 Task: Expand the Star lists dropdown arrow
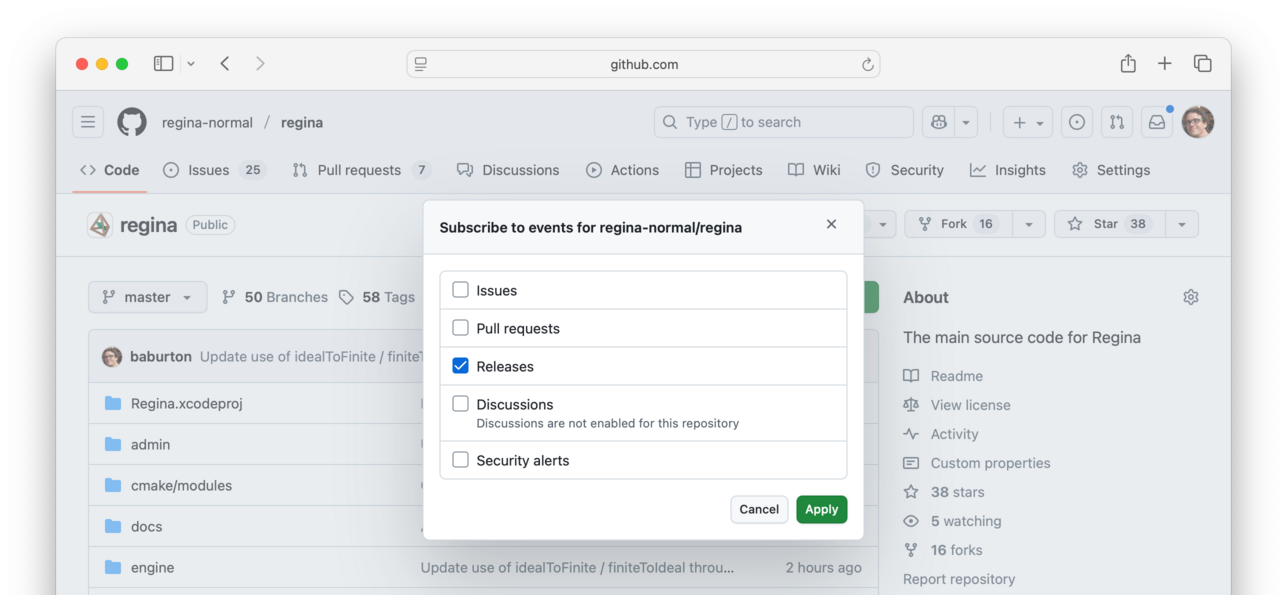(x=1182, y=224)
